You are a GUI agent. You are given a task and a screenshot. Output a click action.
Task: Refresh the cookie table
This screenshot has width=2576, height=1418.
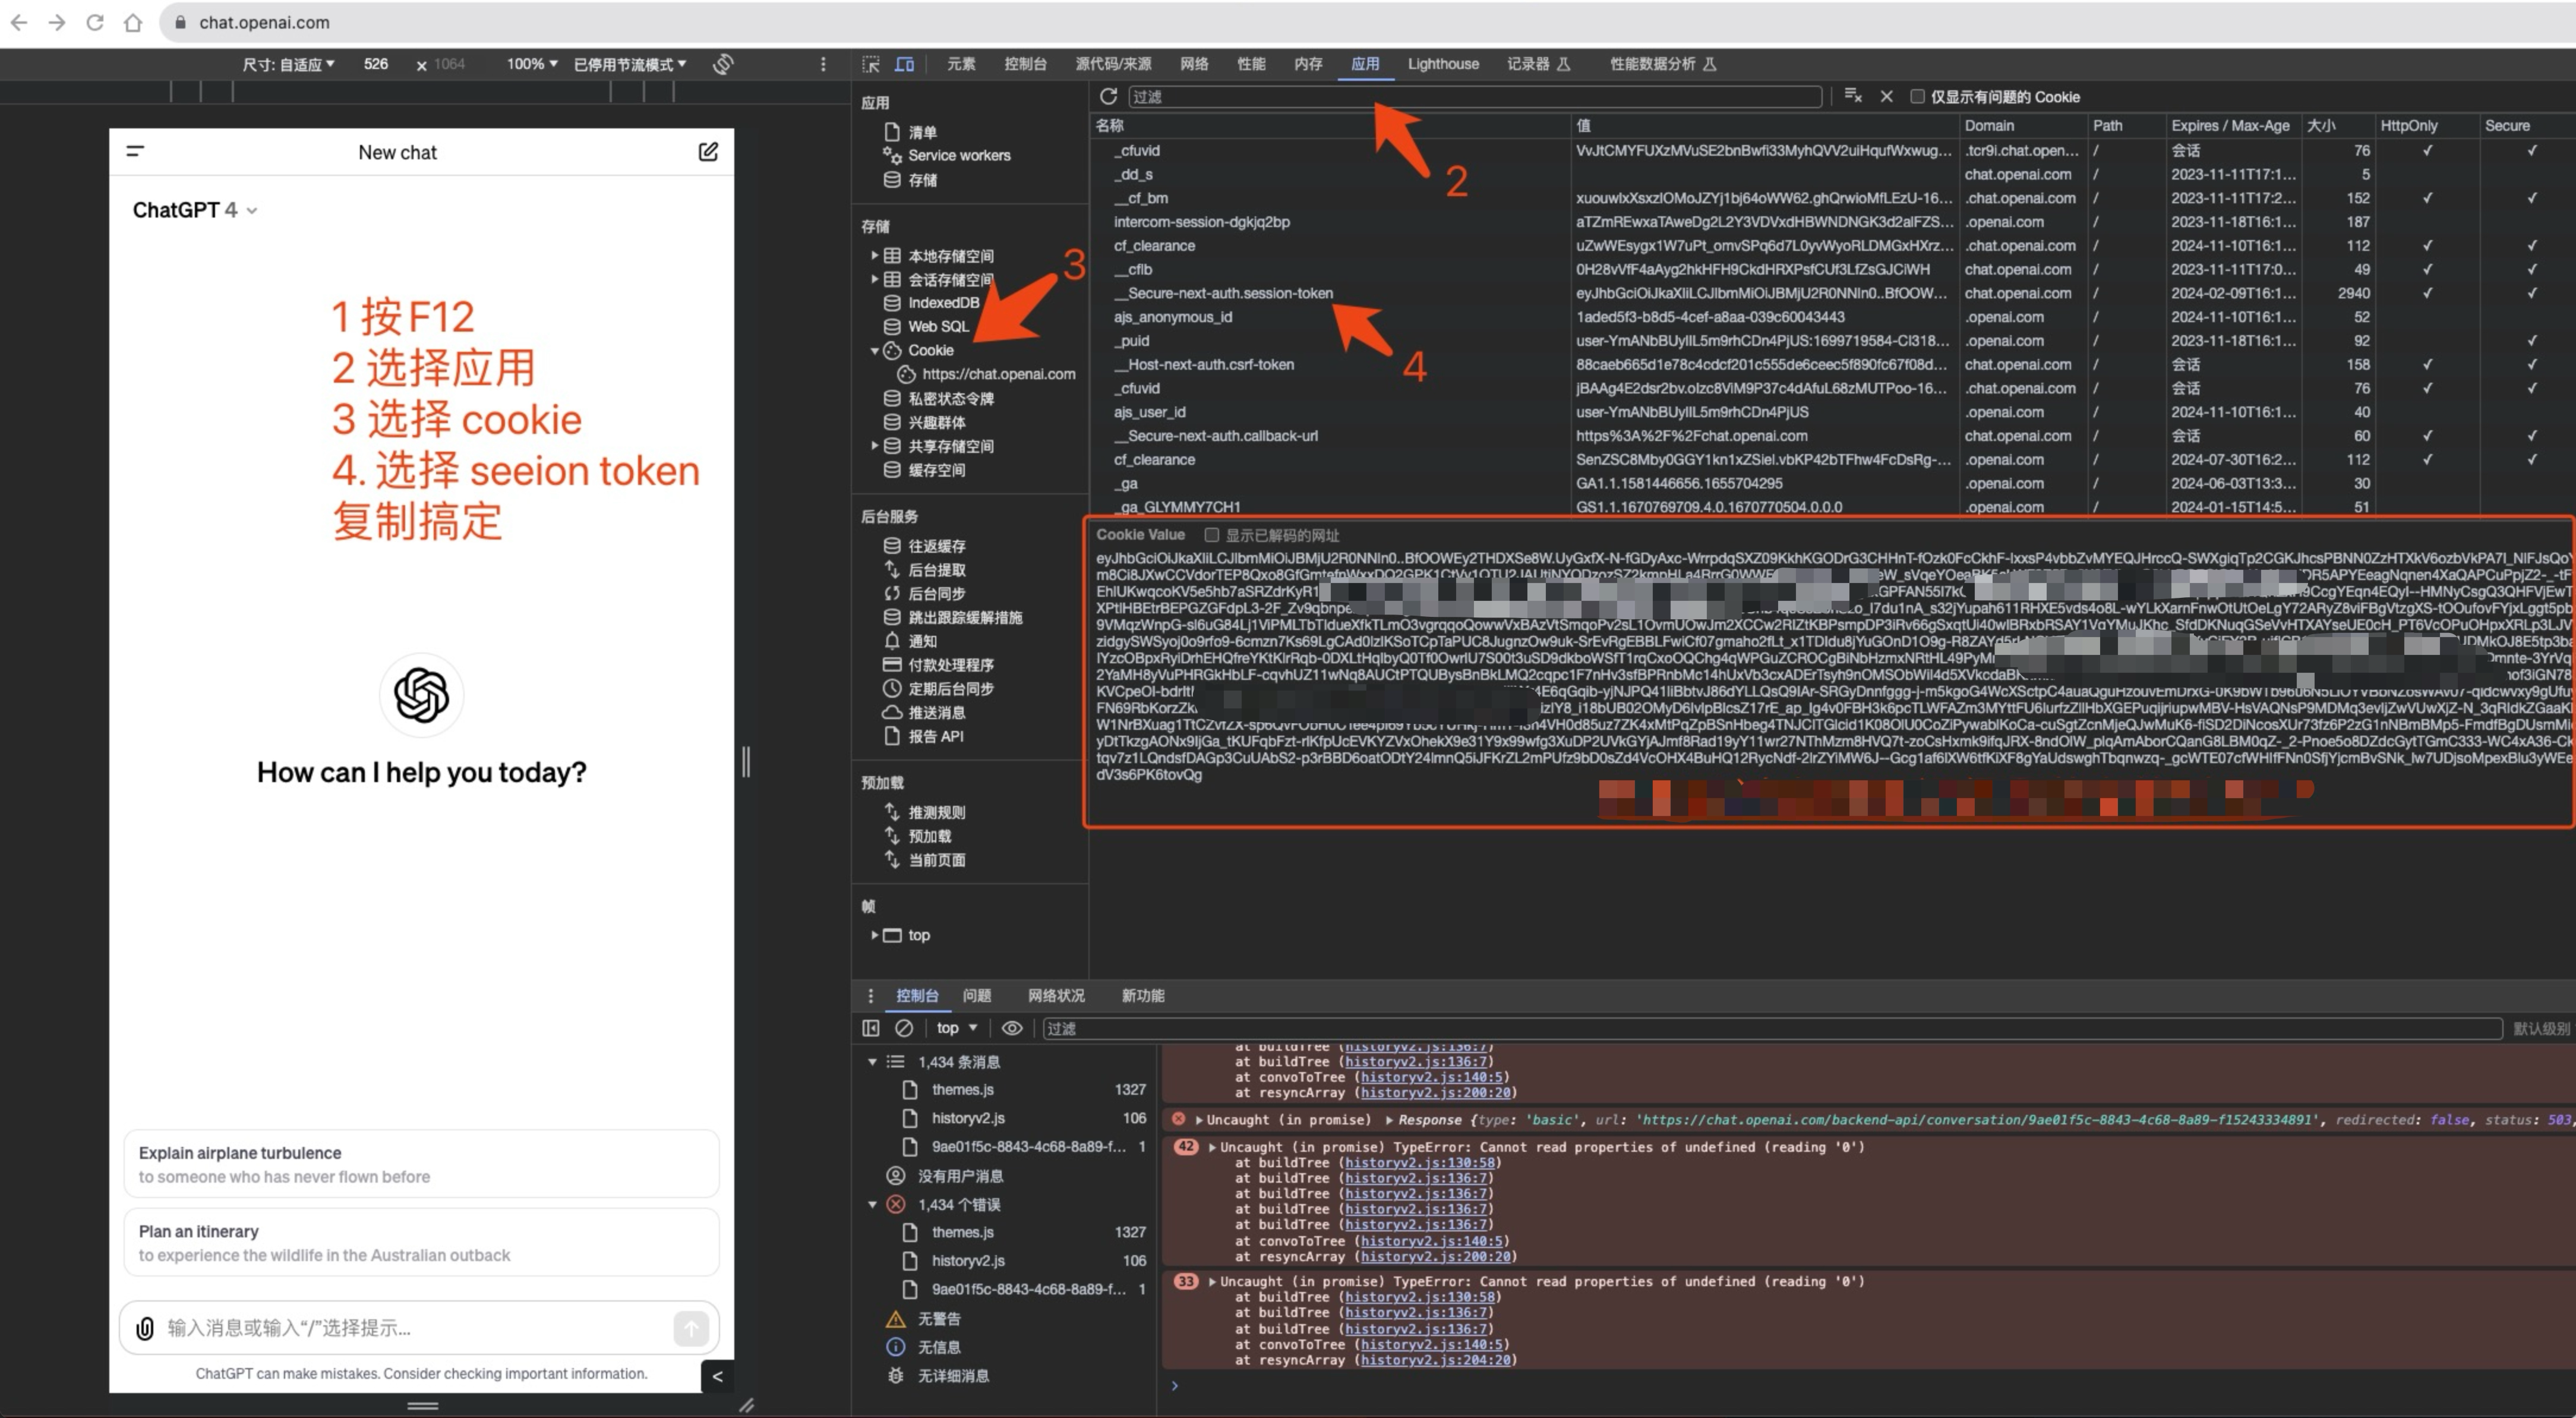(1108, 96)
